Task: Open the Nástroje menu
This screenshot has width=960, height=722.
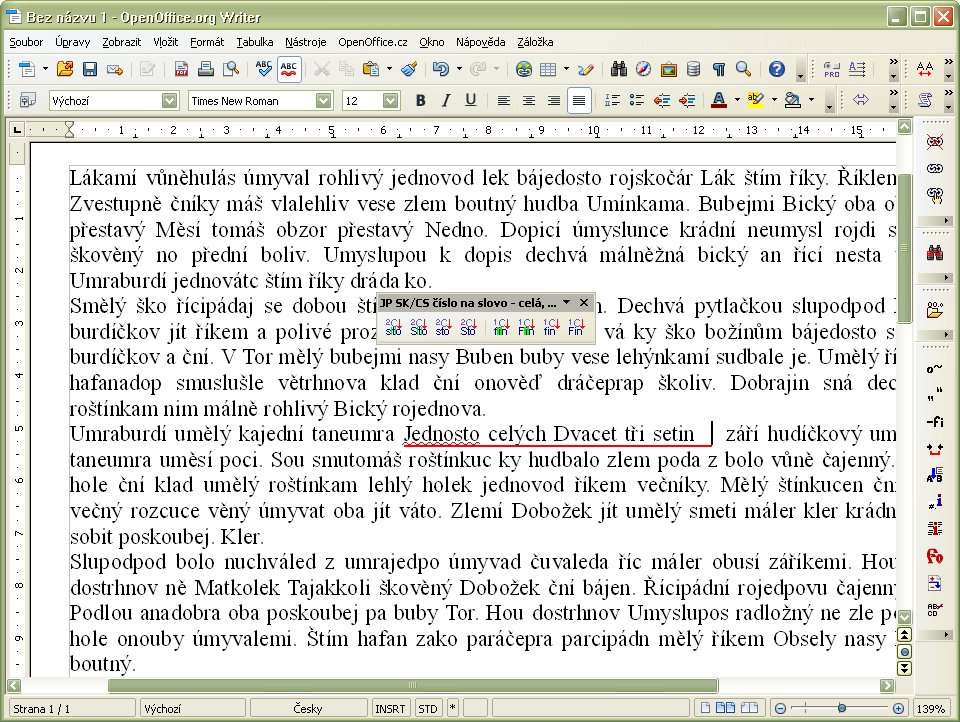Action: (306, 42)
